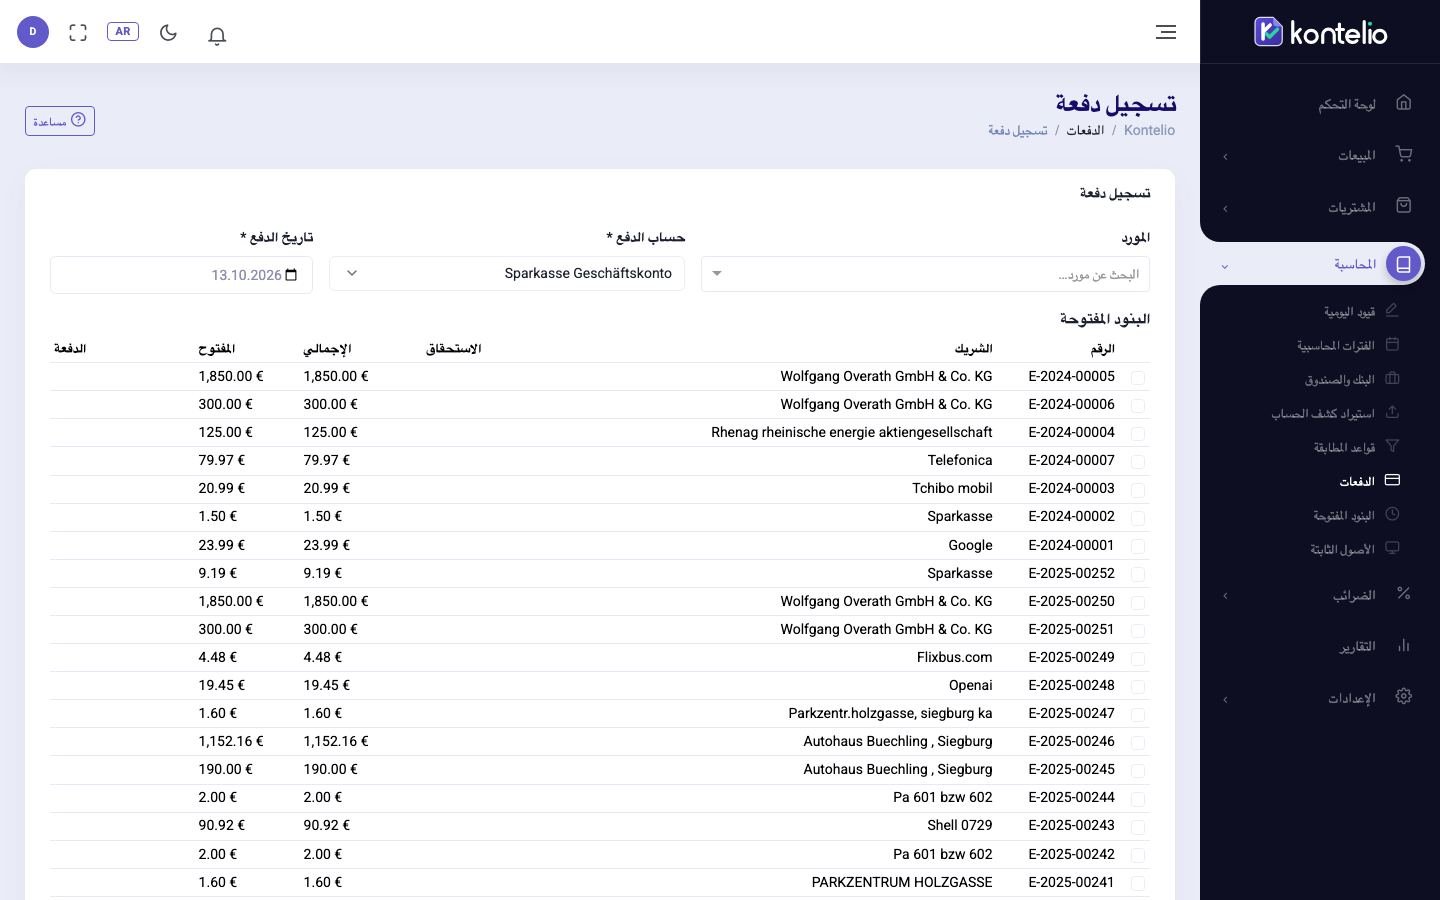The height and width of the screenshot is (900, 1440).
Task: Switch language with AR button
Action: click(x=123, y=32)
